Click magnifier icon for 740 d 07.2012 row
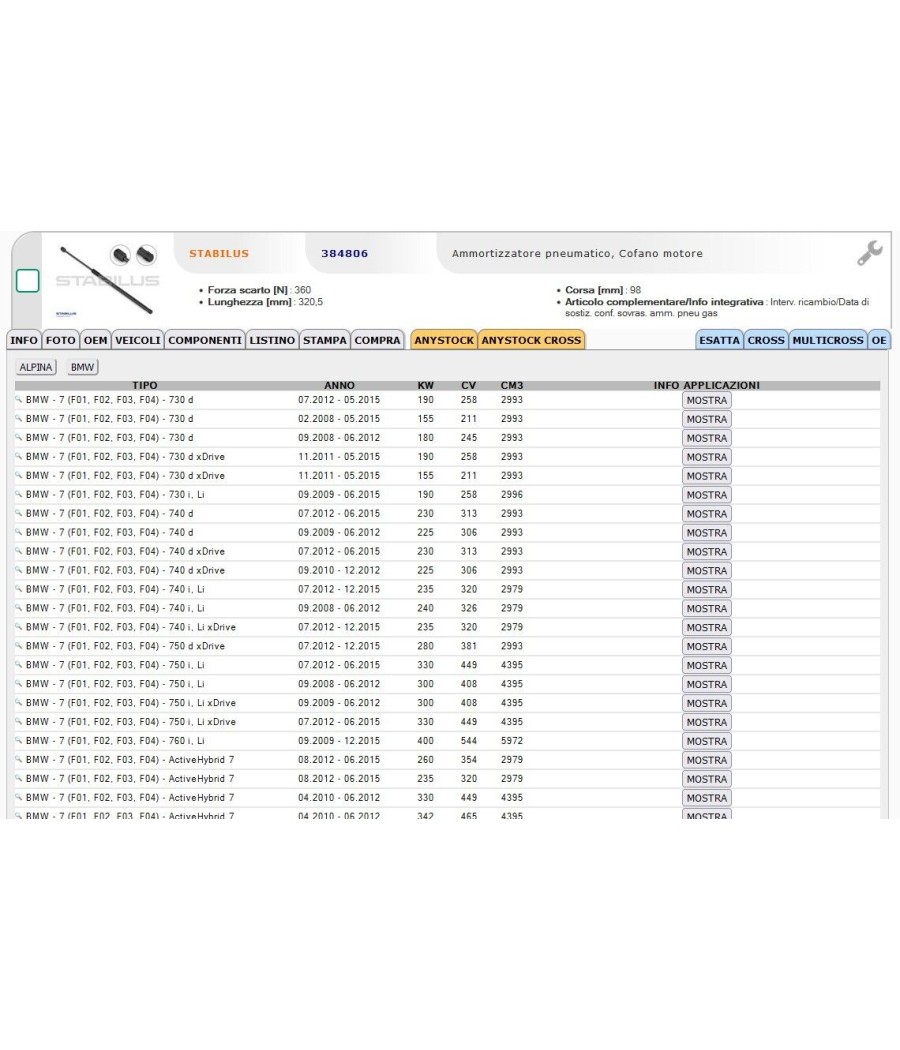900x1050 pixels. pos(19,513)
